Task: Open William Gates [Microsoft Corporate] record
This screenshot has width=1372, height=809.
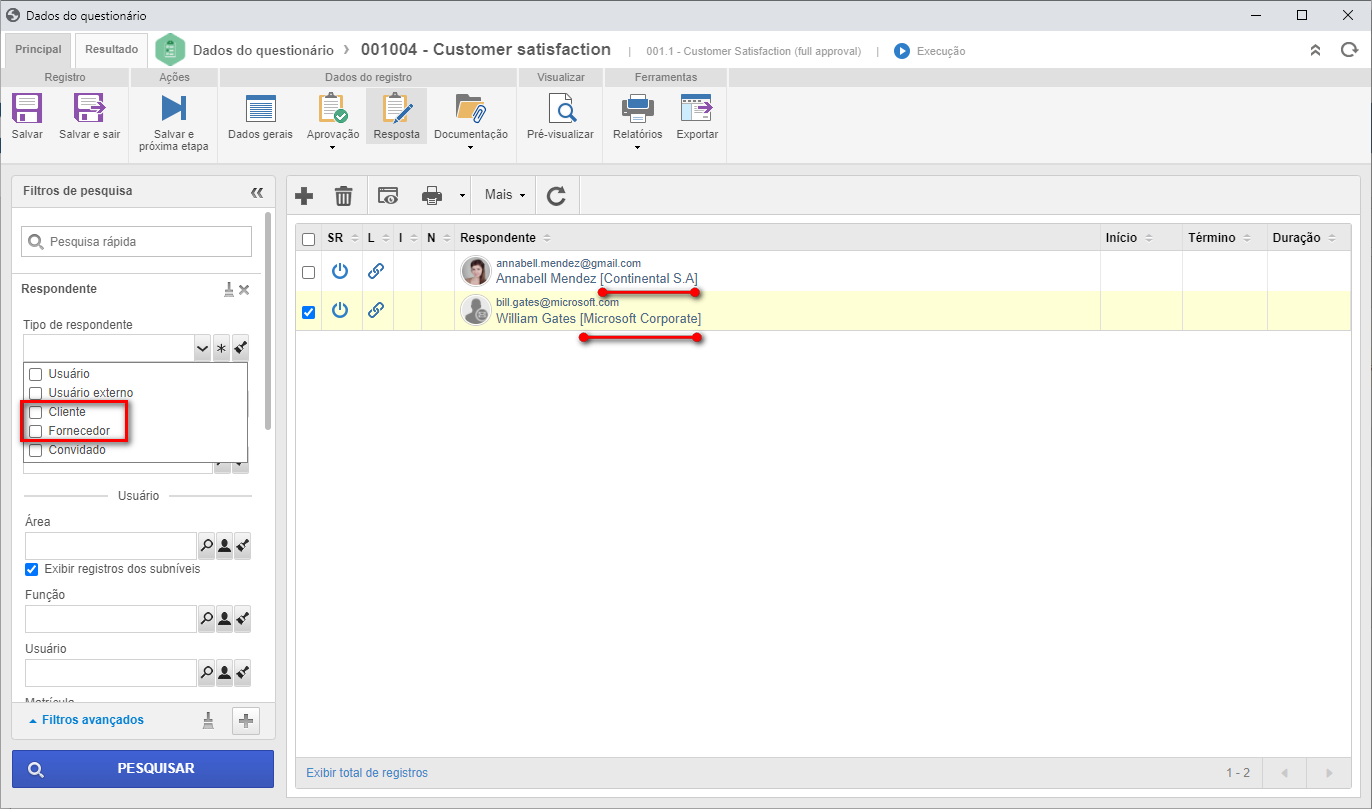Action: tap(598, 318)
